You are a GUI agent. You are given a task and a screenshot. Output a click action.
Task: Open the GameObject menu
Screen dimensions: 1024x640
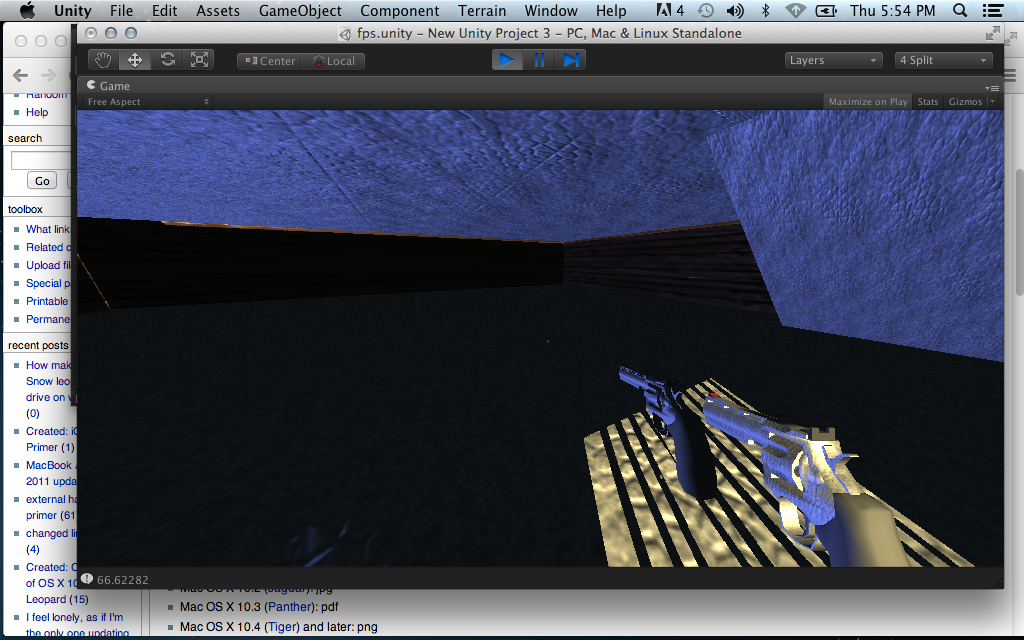click(x=299, y=11)
